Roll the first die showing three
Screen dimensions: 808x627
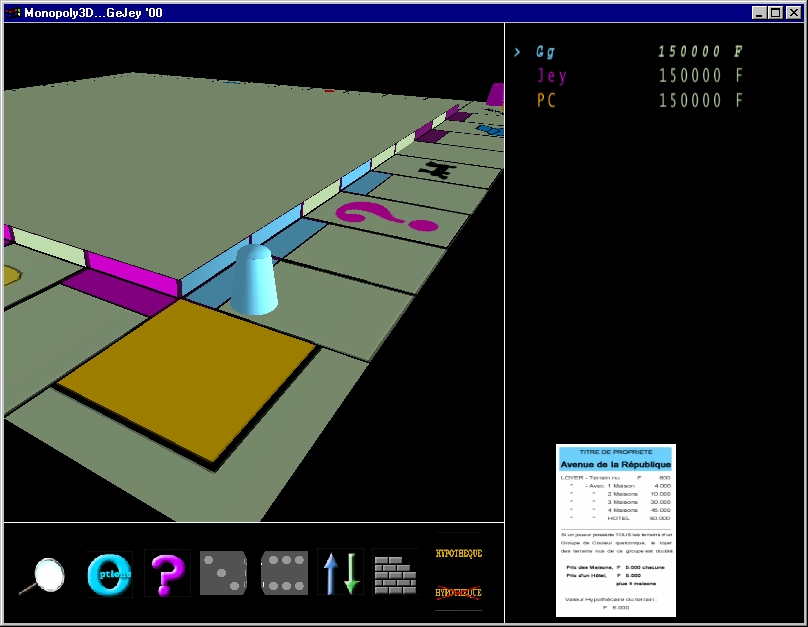(x=224, y=574)
